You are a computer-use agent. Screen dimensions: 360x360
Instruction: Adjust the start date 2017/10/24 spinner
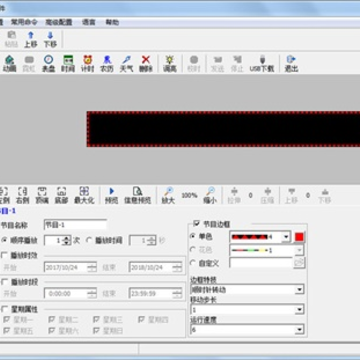(x=92, y=267)
